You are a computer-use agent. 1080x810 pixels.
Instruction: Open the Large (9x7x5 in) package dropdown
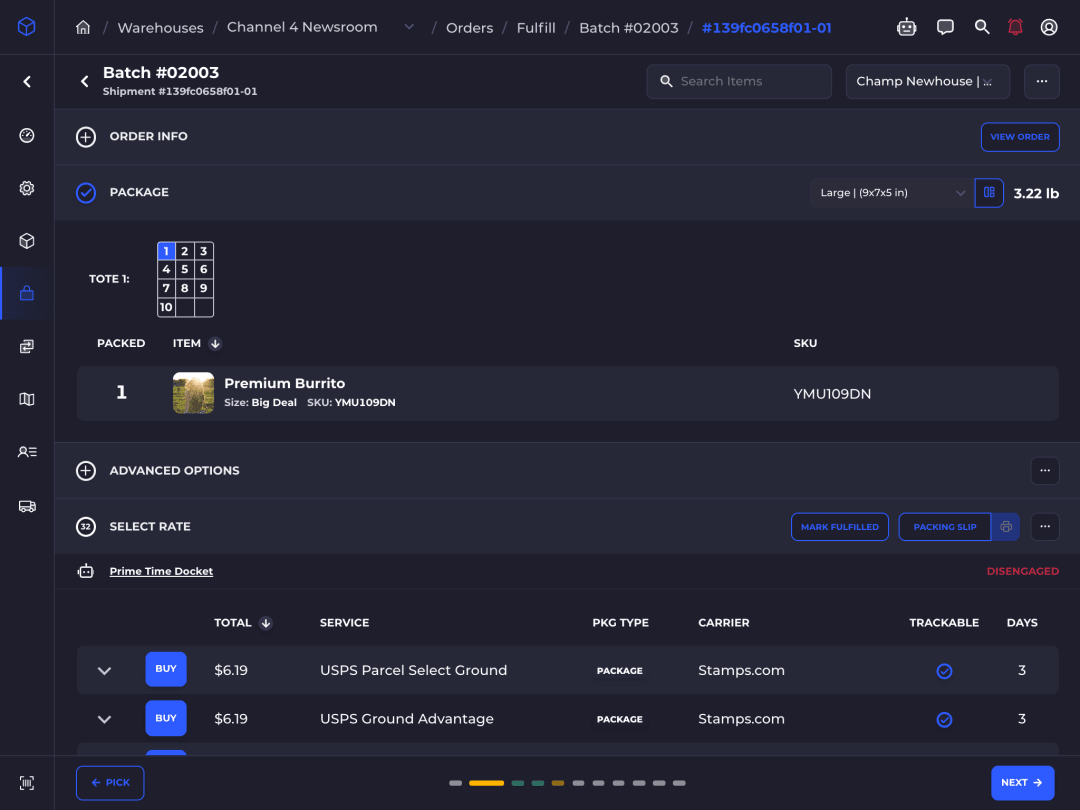click(892, 193)
